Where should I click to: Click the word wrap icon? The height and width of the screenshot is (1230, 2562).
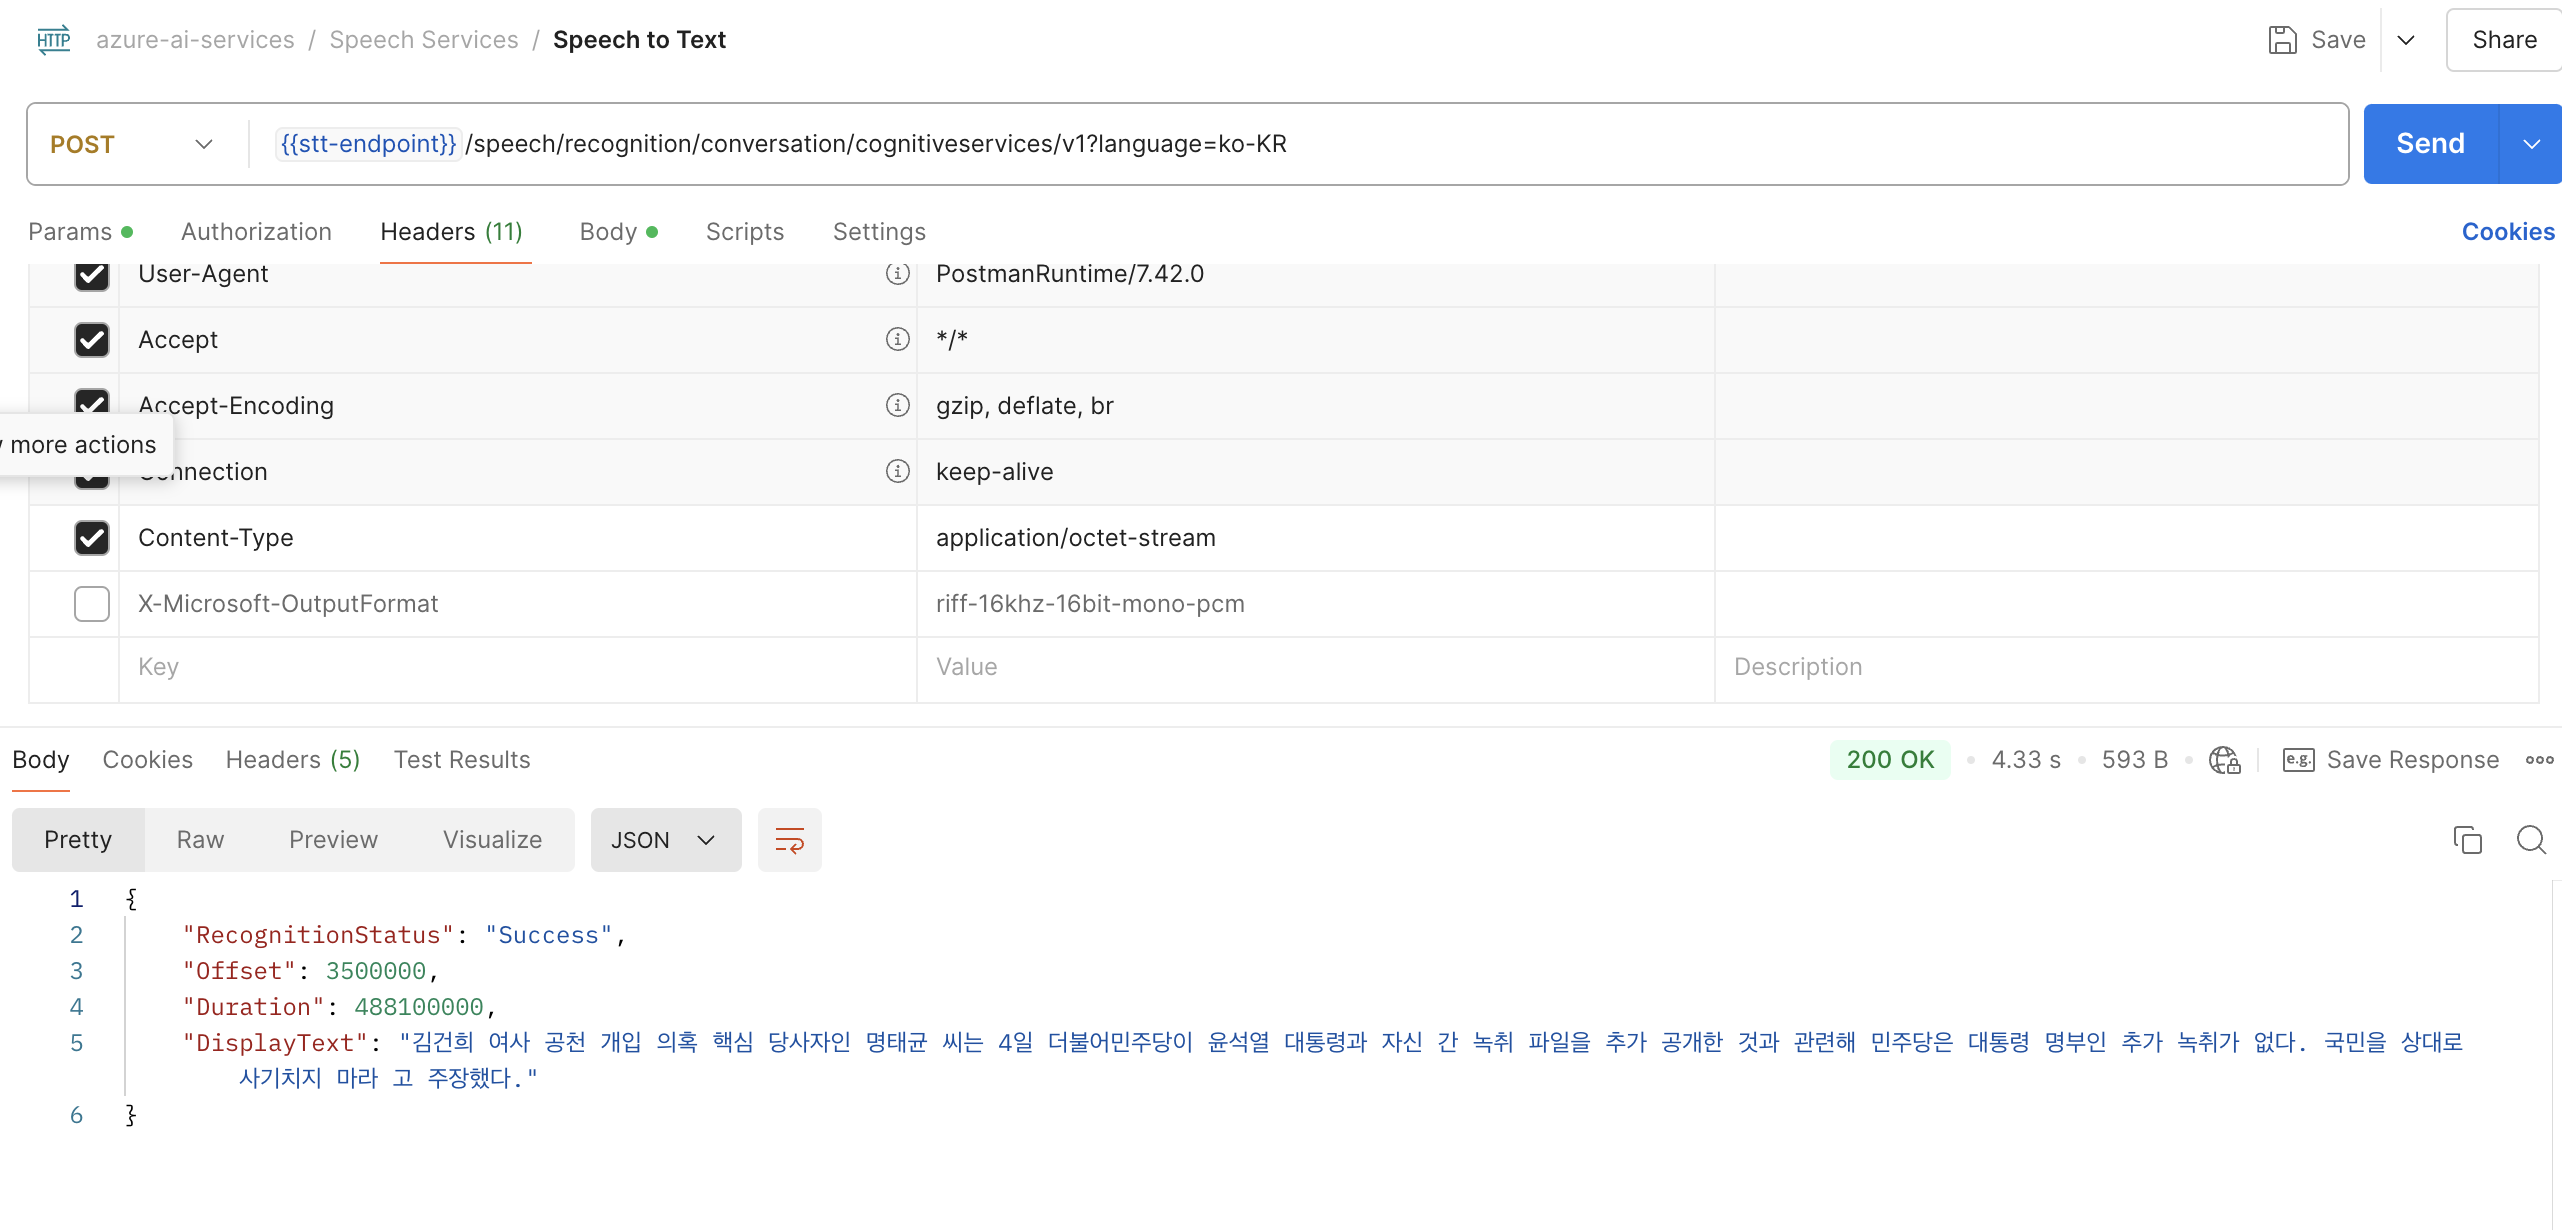(789, 840)
